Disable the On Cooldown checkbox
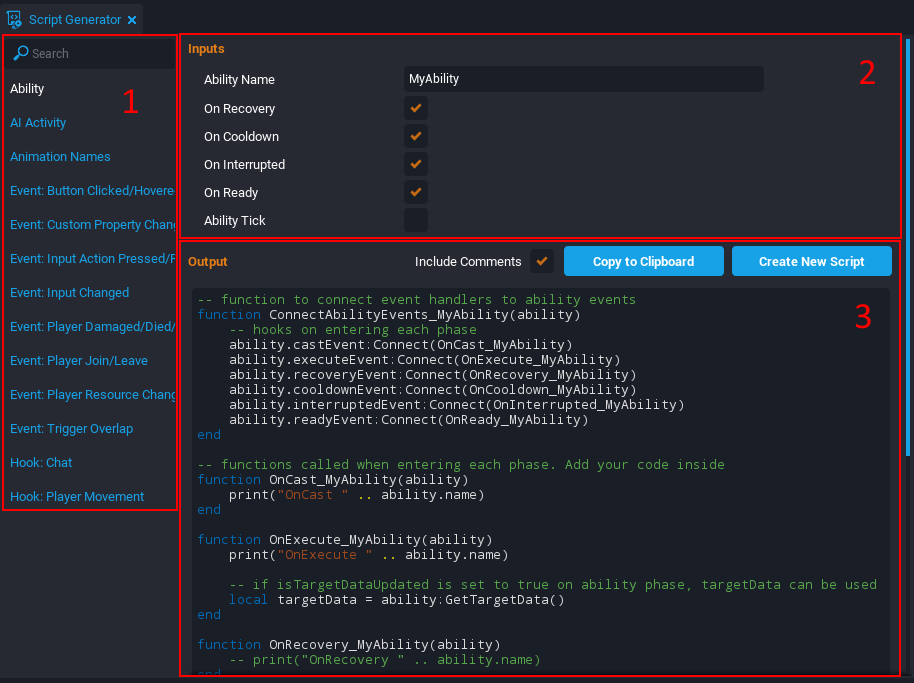The width and height of the screenshot is (914, 683). 416,136
